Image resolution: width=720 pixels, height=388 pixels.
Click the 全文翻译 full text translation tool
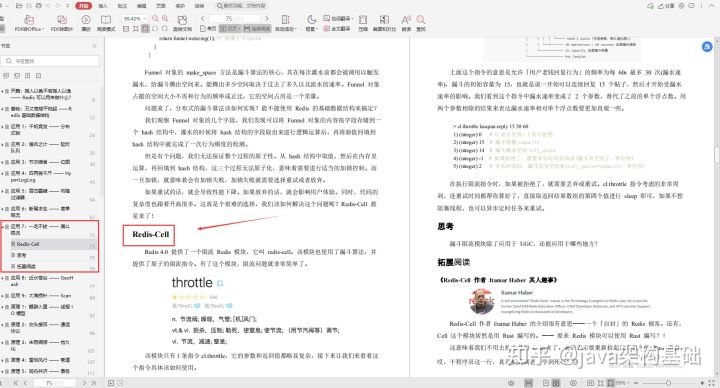(x=337, y=28)
